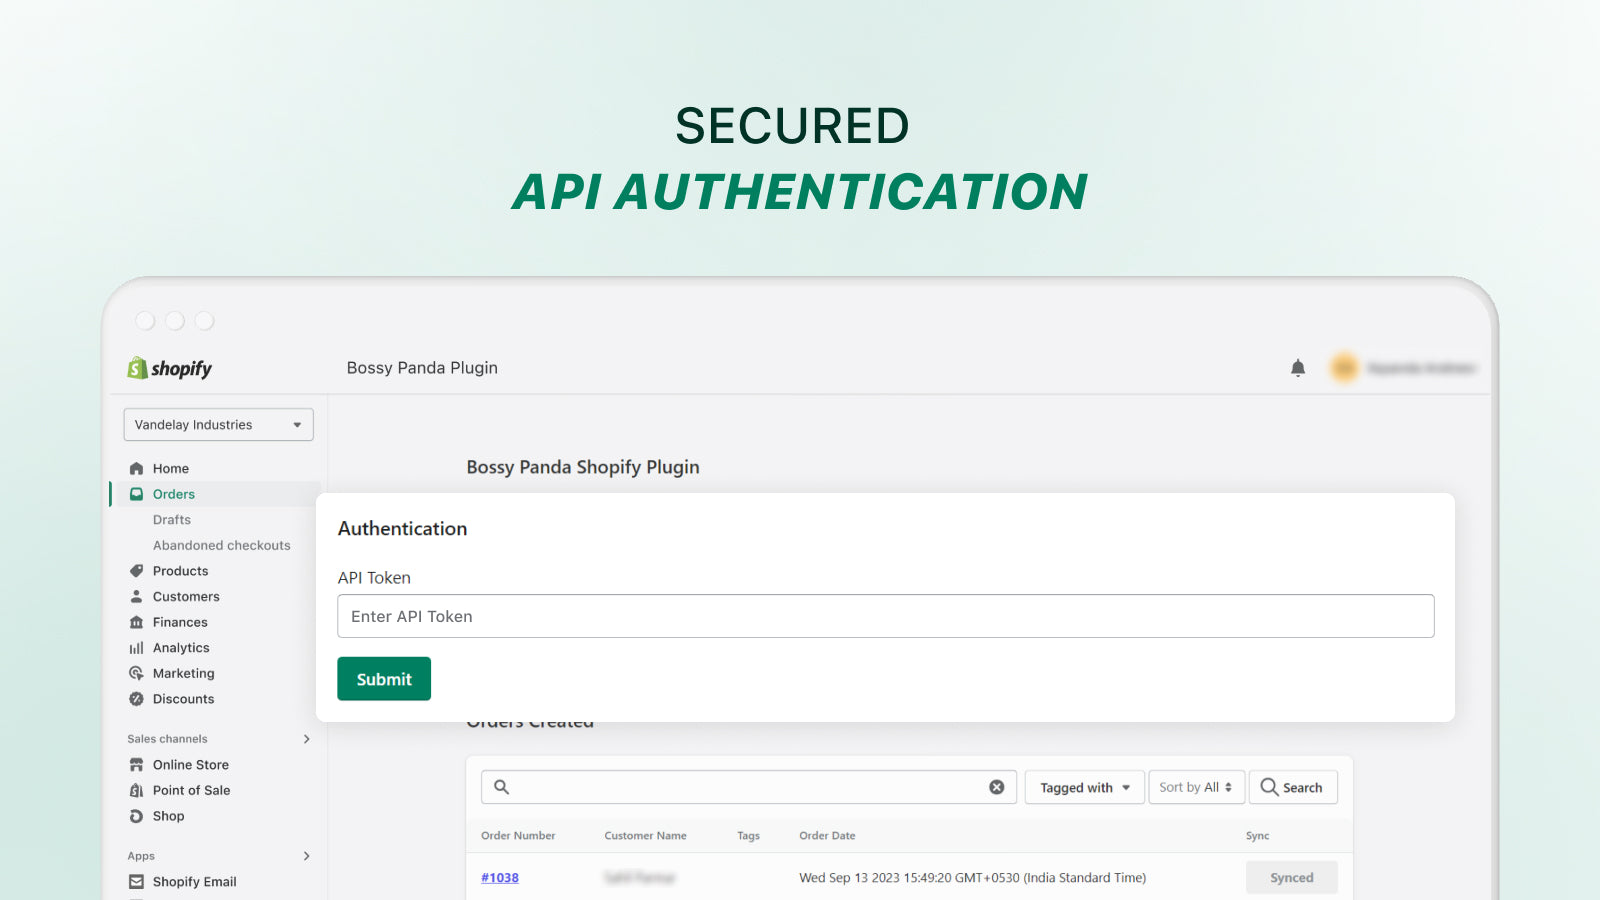Viewport: 1600px width, 900px height.
Task: Click the Synced button for order #1038
Action: tap(1292, 878)
